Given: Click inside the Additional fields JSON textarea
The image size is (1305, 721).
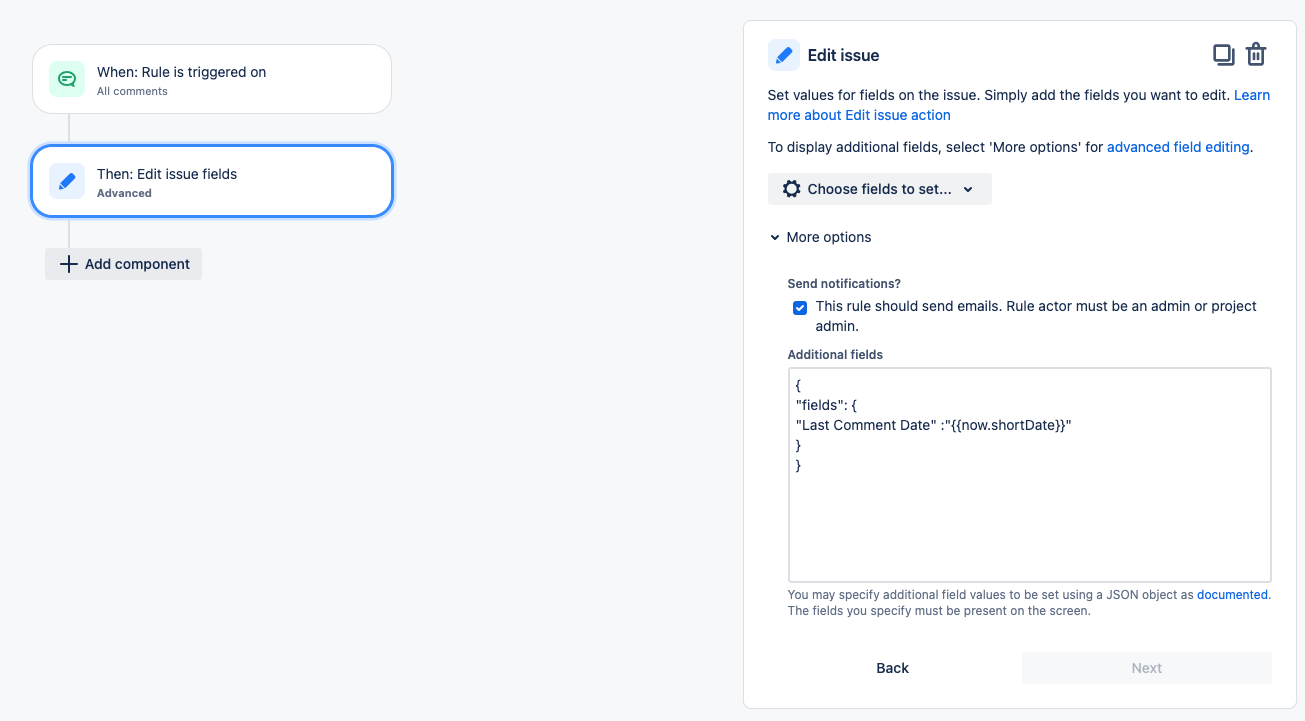Looking at the screenshot, I should tap(1030, 475).
